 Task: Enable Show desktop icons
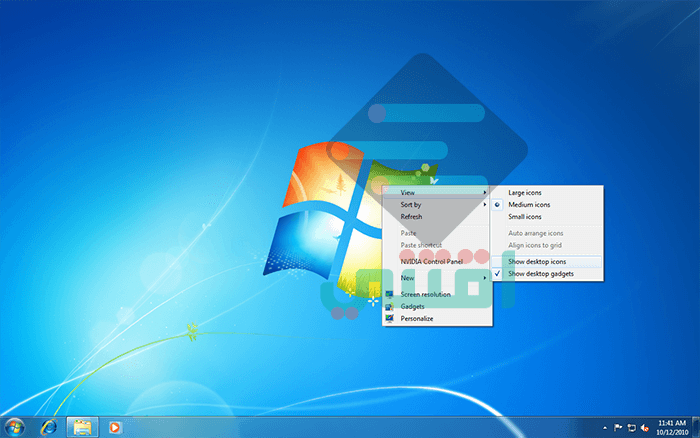coord(547,261)
